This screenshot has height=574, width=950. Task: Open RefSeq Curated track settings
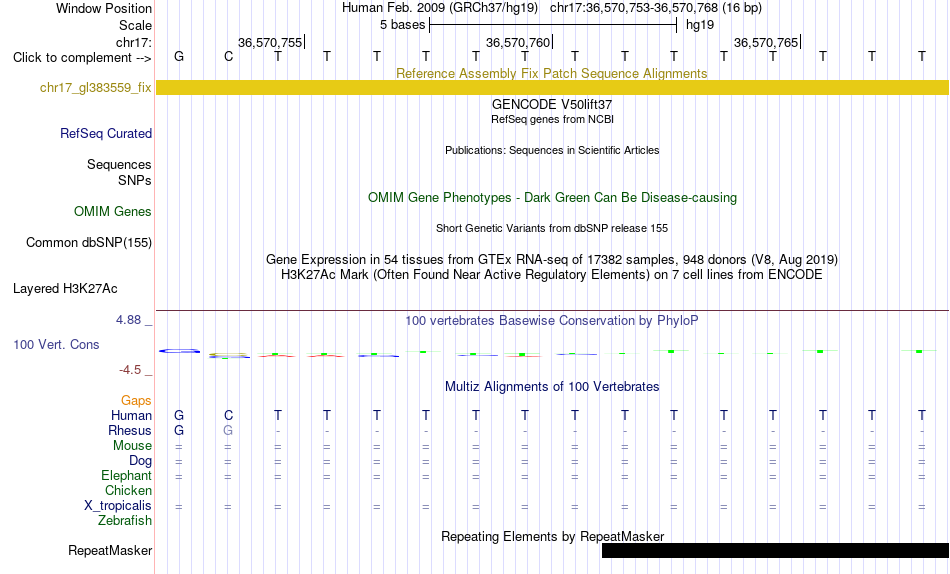click(x=105, y=133)
